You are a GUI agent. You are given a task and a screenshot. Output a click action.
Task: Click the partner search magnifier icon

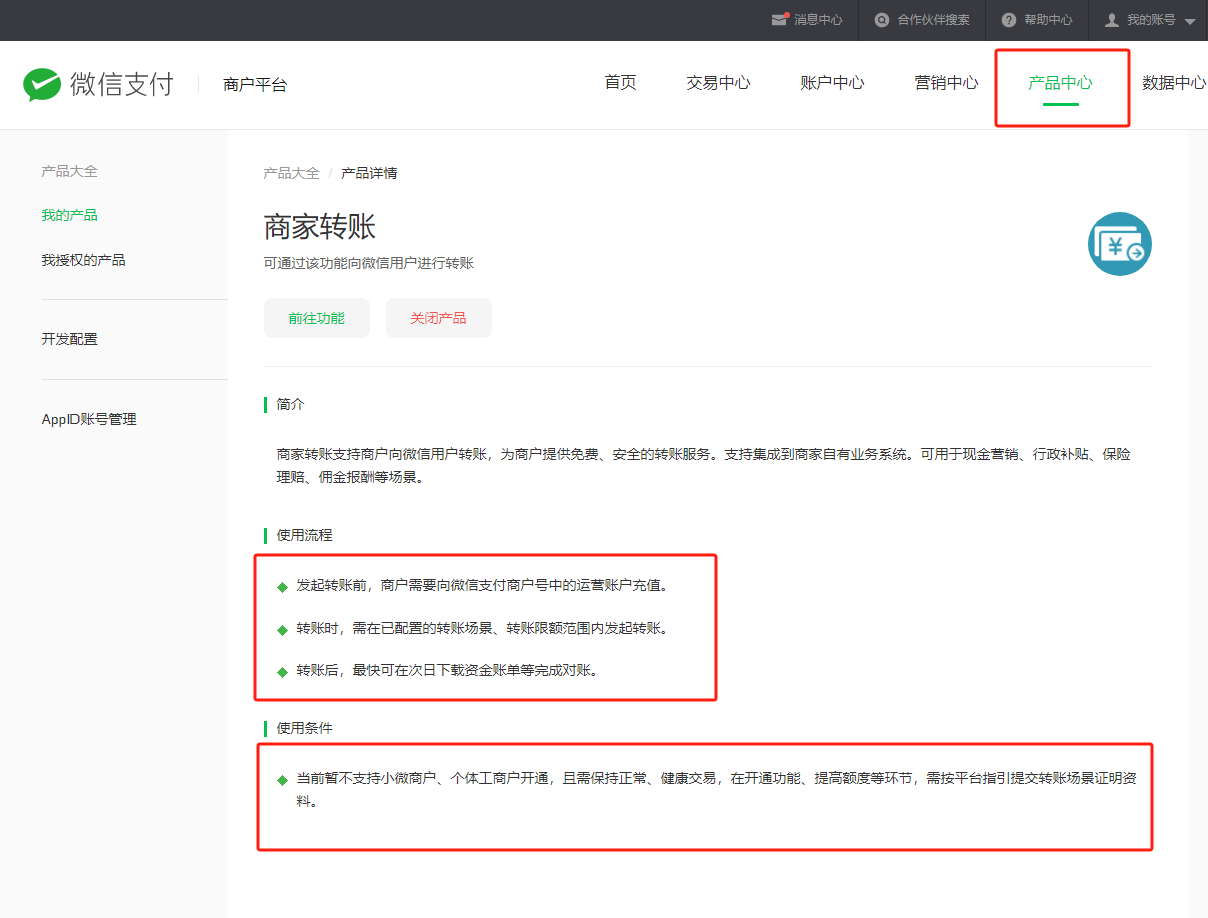pos(882,20)
